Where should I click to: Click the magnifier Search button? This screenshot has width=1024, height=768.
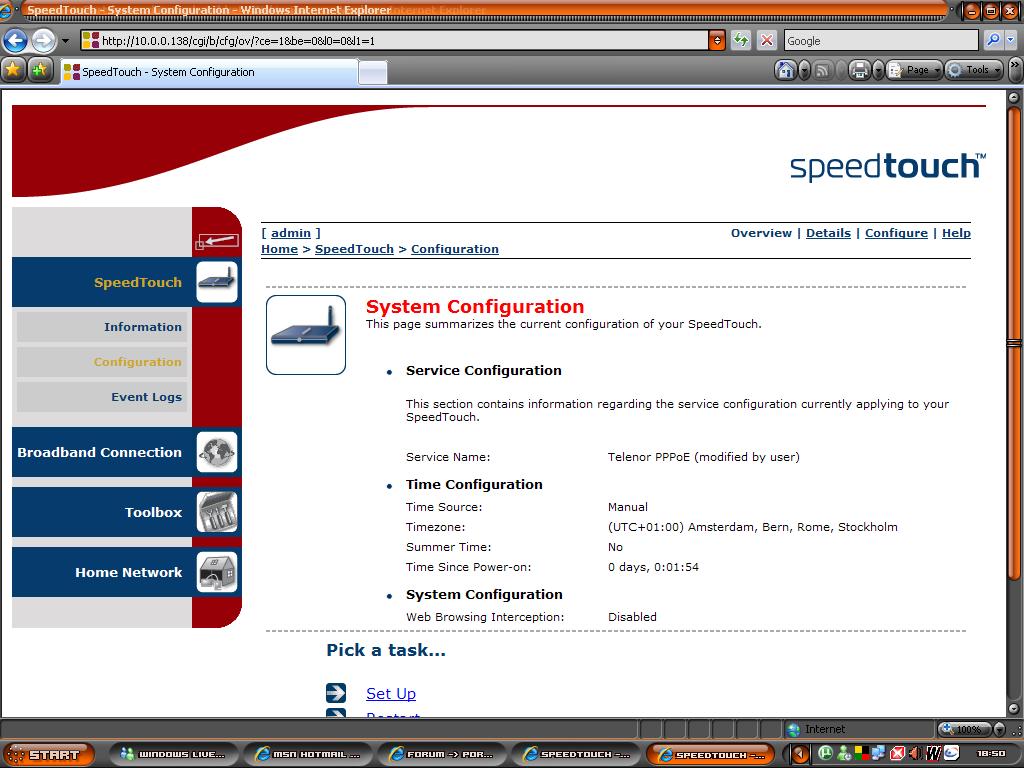coord(993,40)
